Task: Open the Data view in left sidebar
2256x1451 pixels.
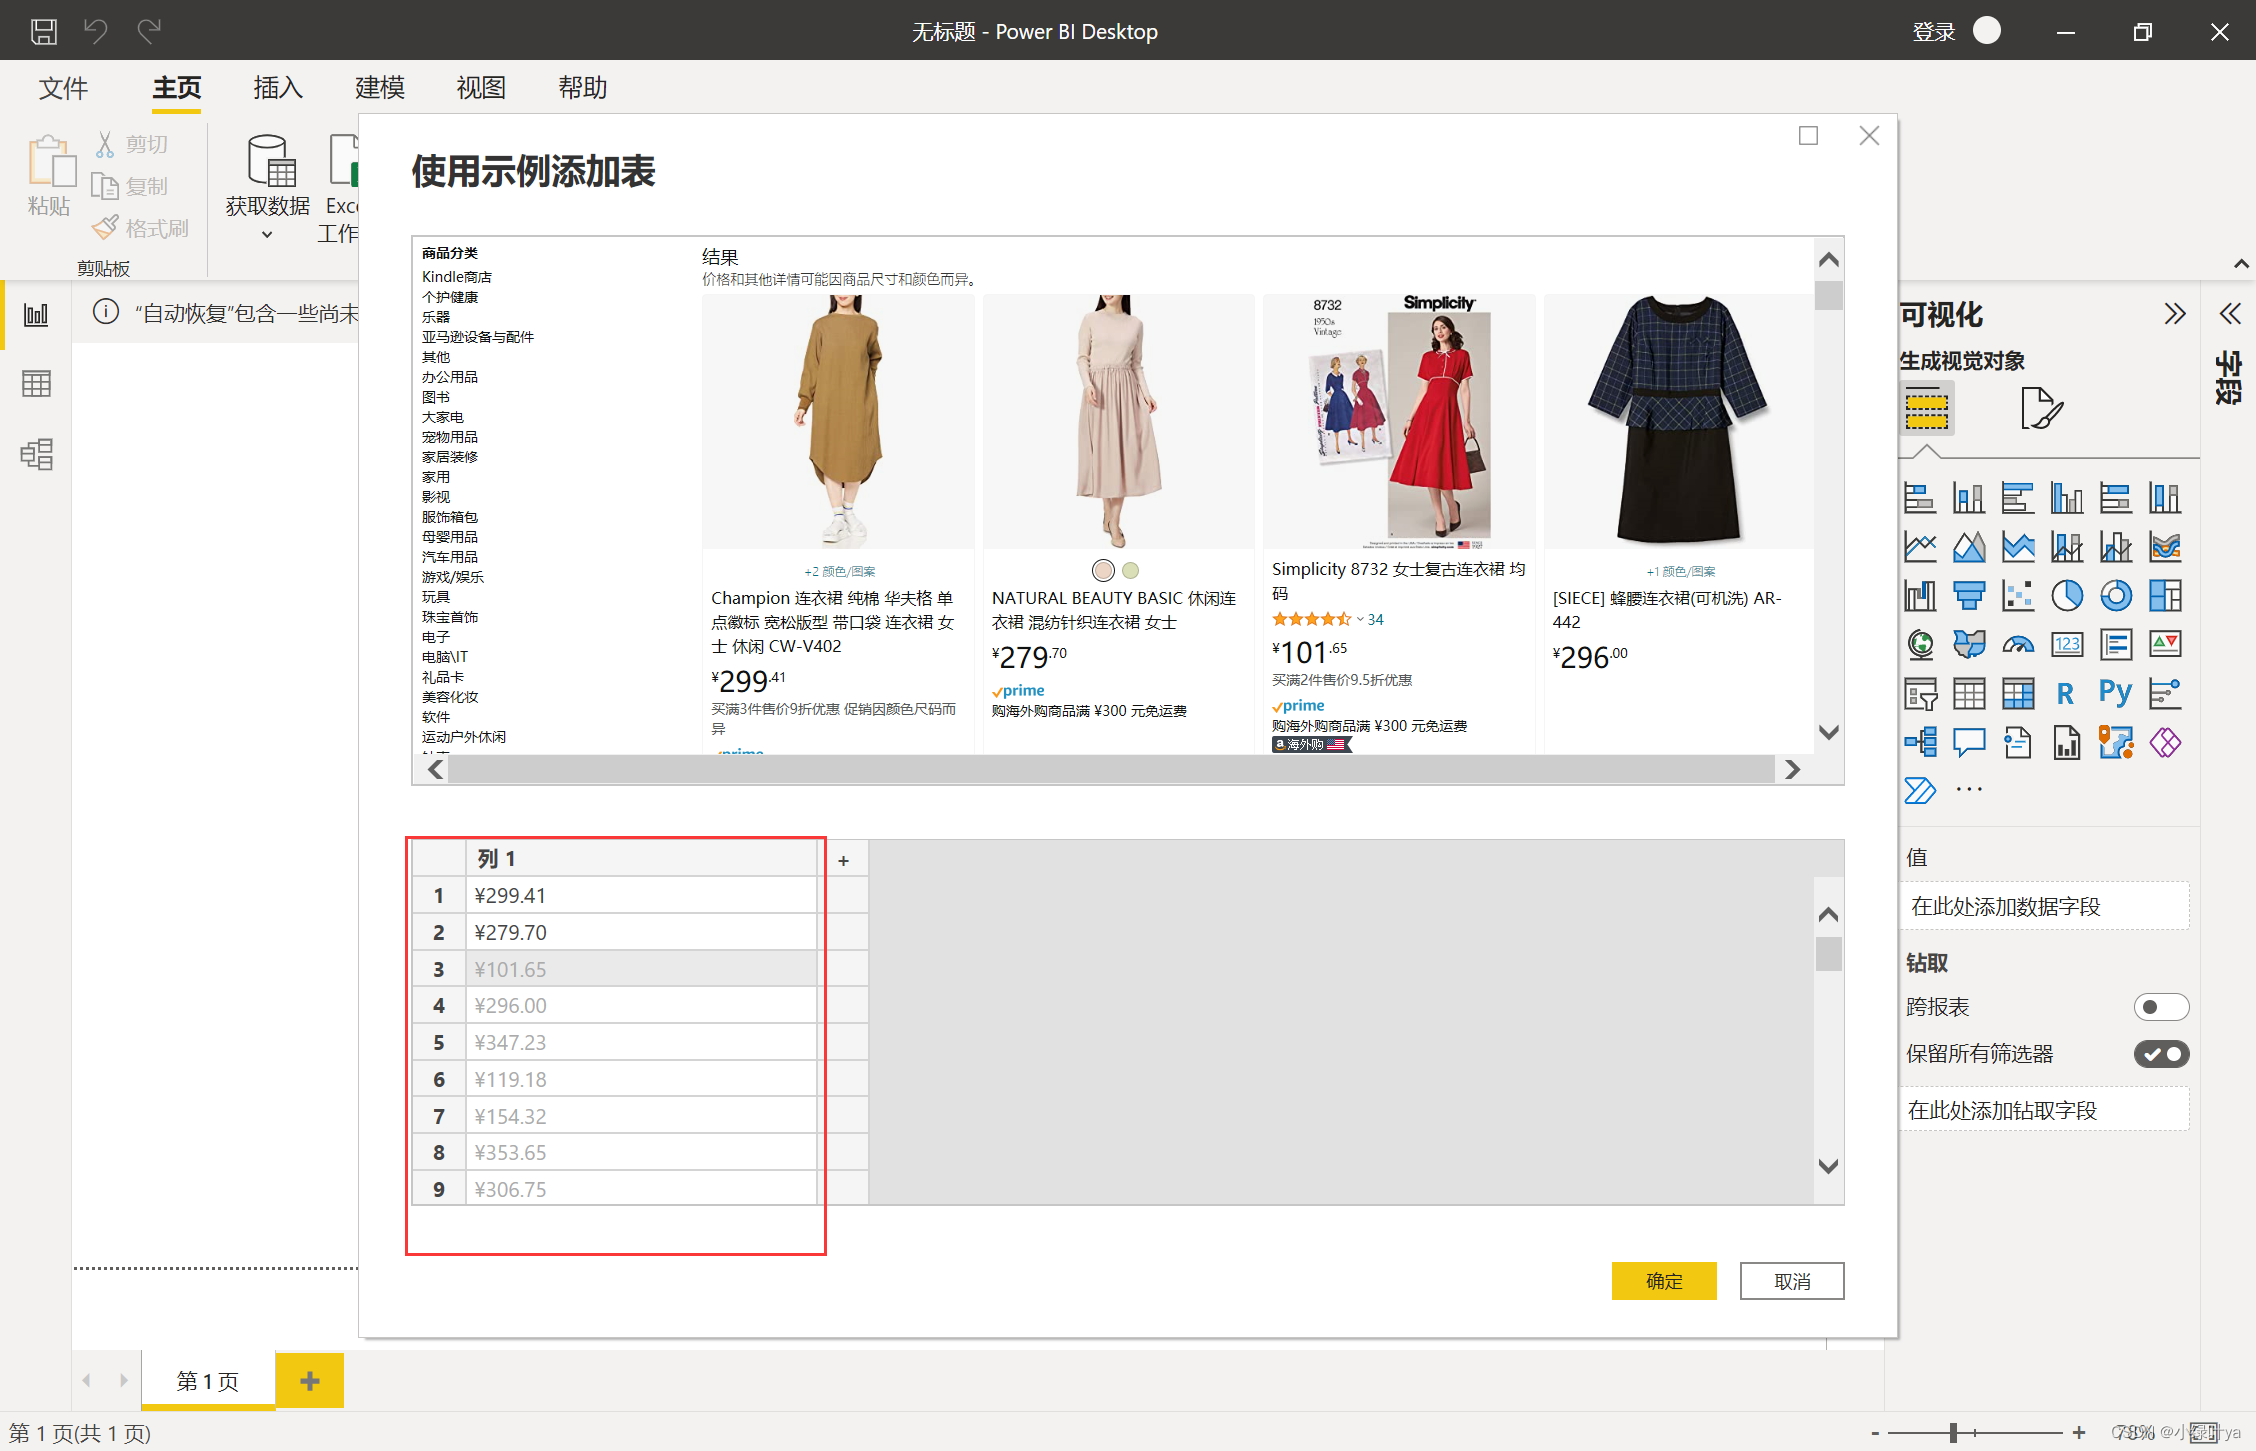Action: pos(36,384)
